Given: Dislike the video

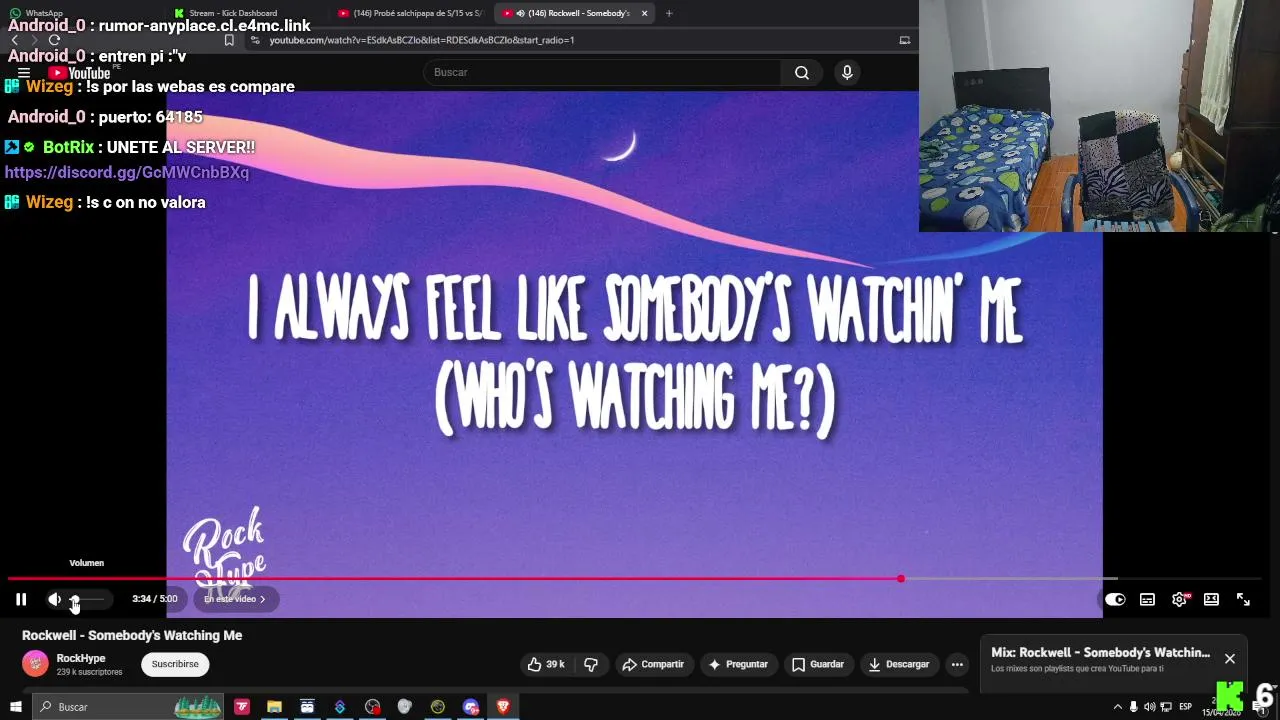Looking at the screenshot, I should pos(591,664).
